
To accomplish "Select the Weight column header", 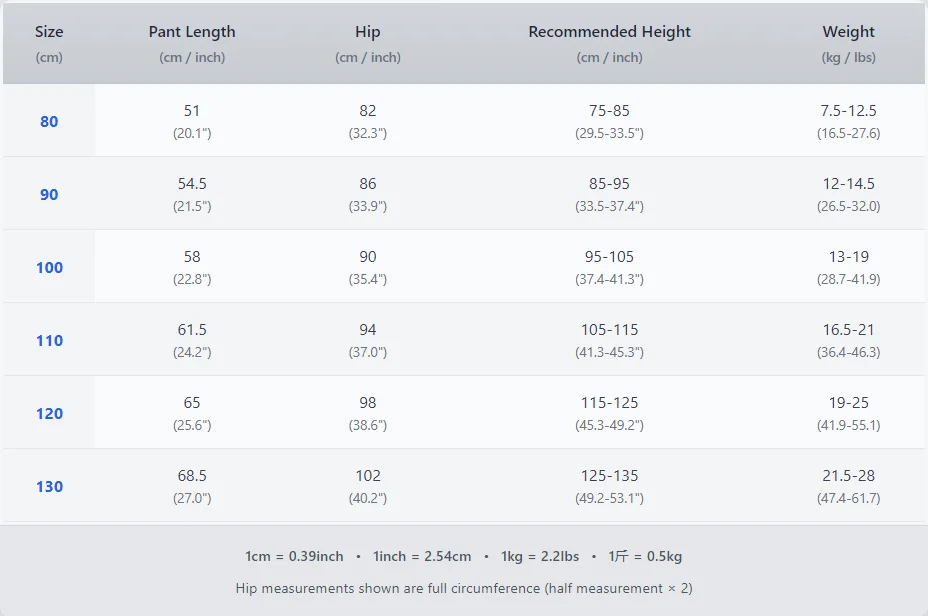I will tap(848, 32).
